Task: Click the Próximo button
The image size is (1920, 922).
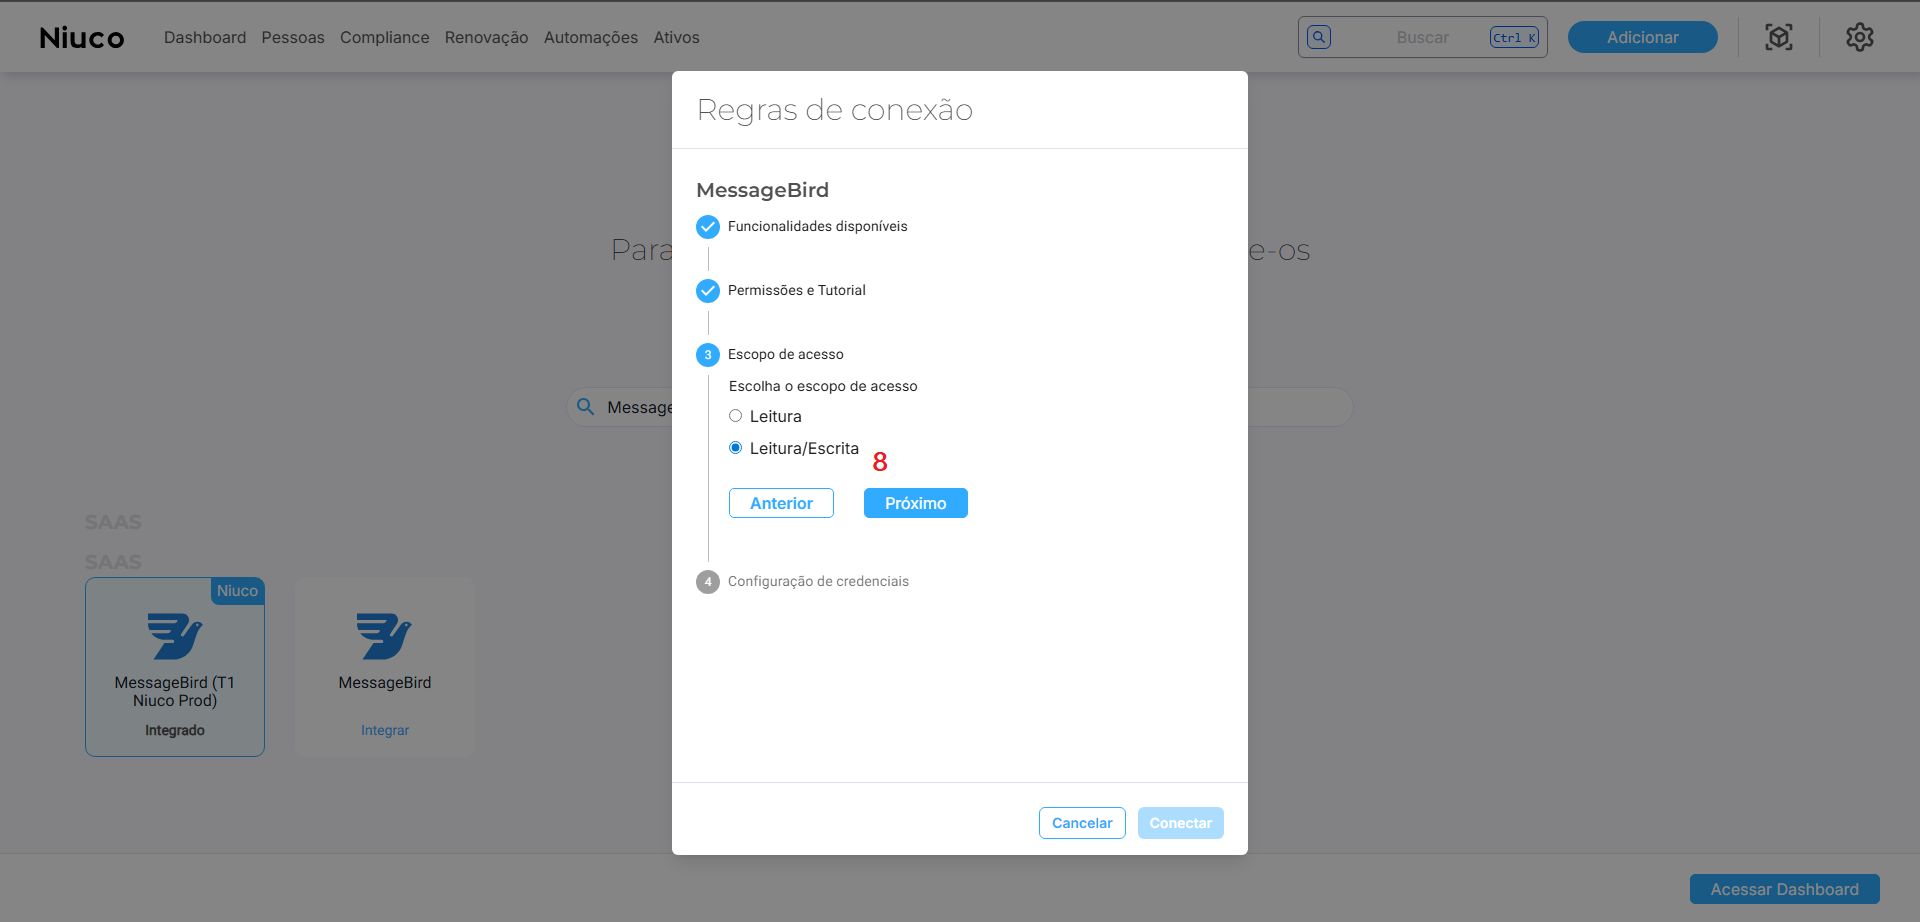Action: tap(916, 503)
